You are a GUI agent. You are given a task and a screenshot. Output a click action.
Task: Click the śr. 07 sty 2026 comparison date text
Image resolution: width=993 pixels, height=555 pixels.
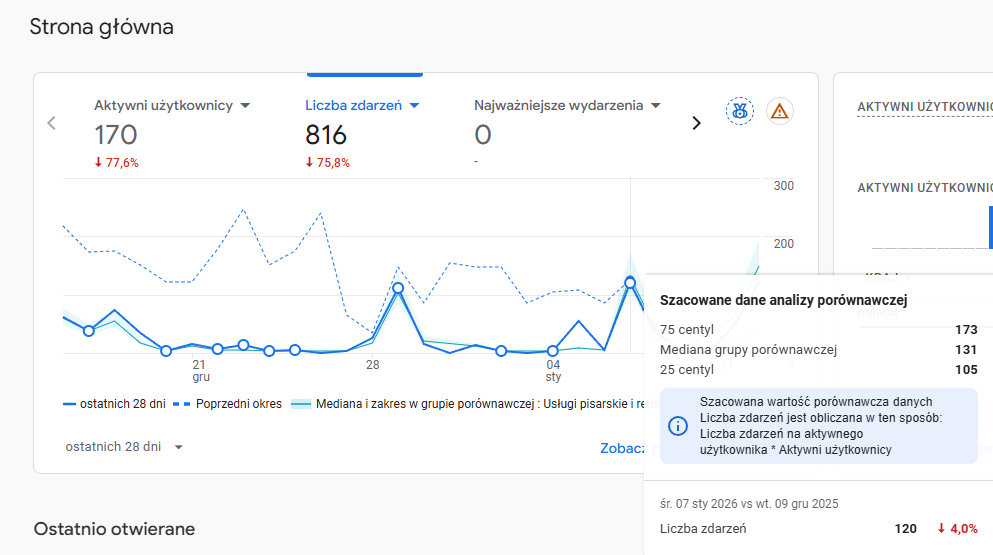click(749, 504)
